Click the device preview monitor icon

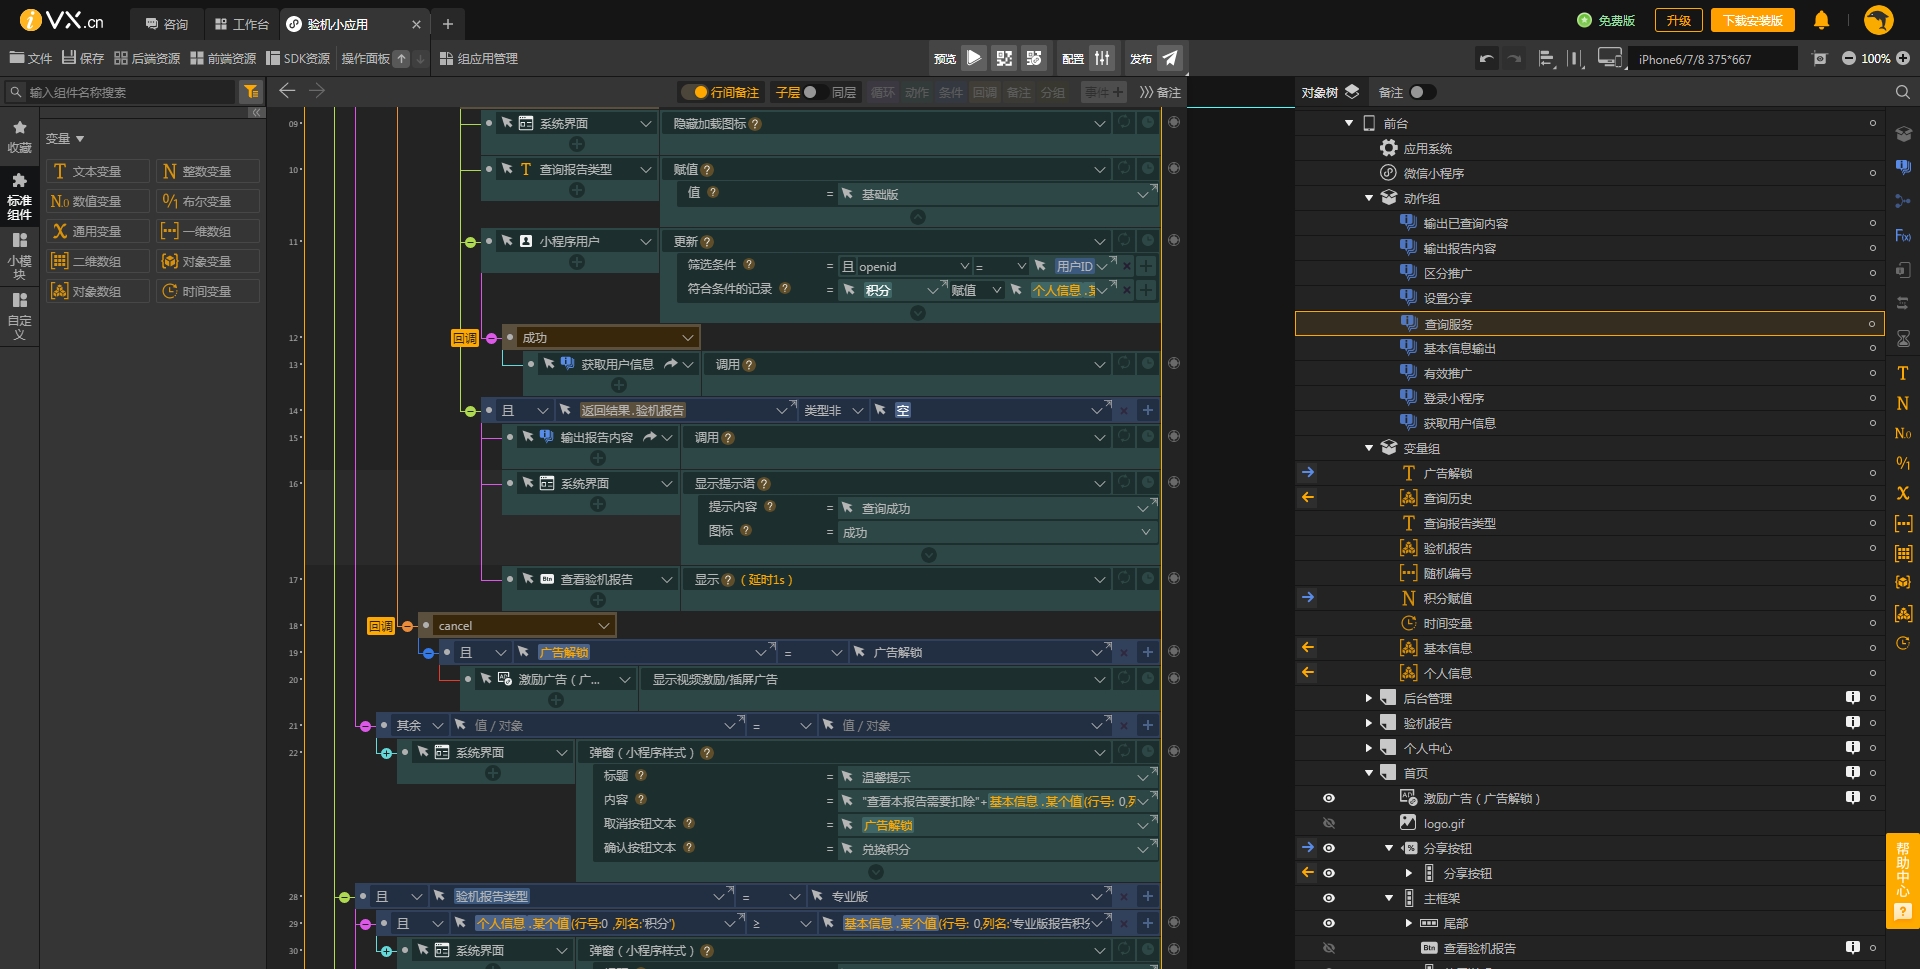tap(1609, 59)
